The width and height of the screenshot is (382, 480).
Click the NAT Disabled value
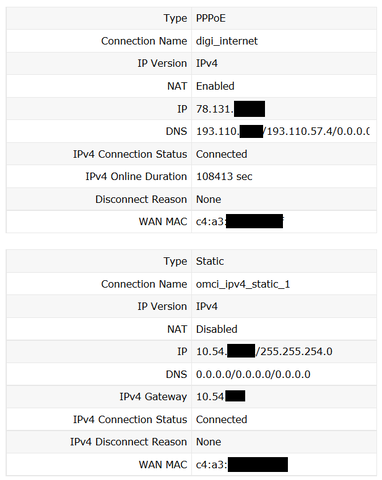coord(217,329)
